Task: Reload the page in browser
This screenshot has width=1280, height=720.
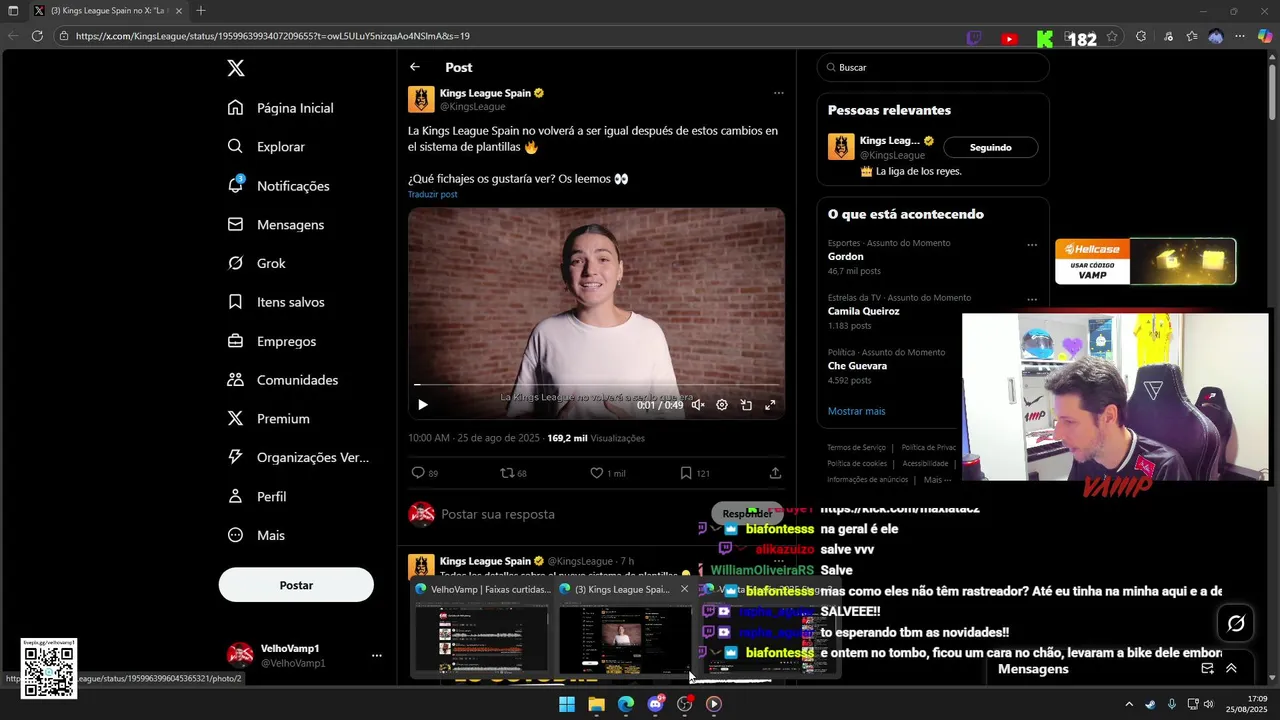Action: pos(37,36)
